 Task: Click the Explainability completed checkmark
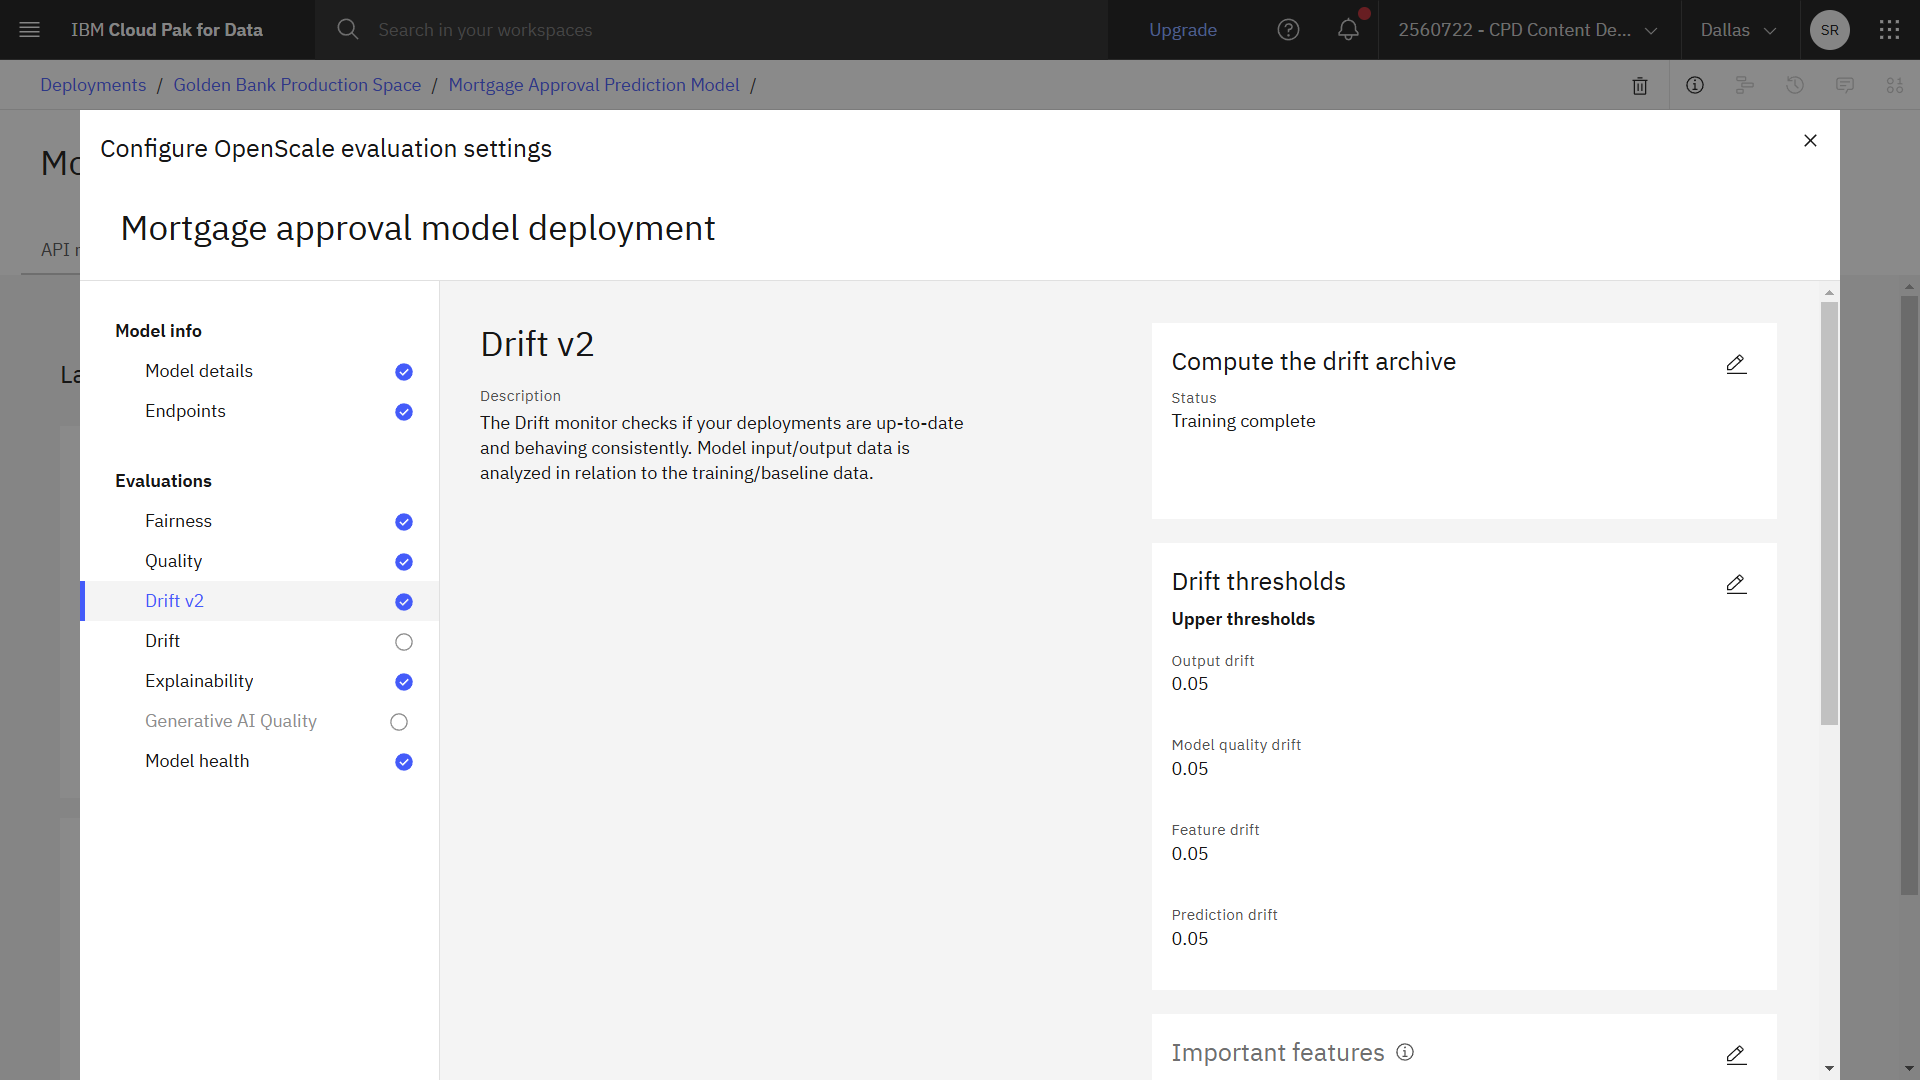coord(404,682)
